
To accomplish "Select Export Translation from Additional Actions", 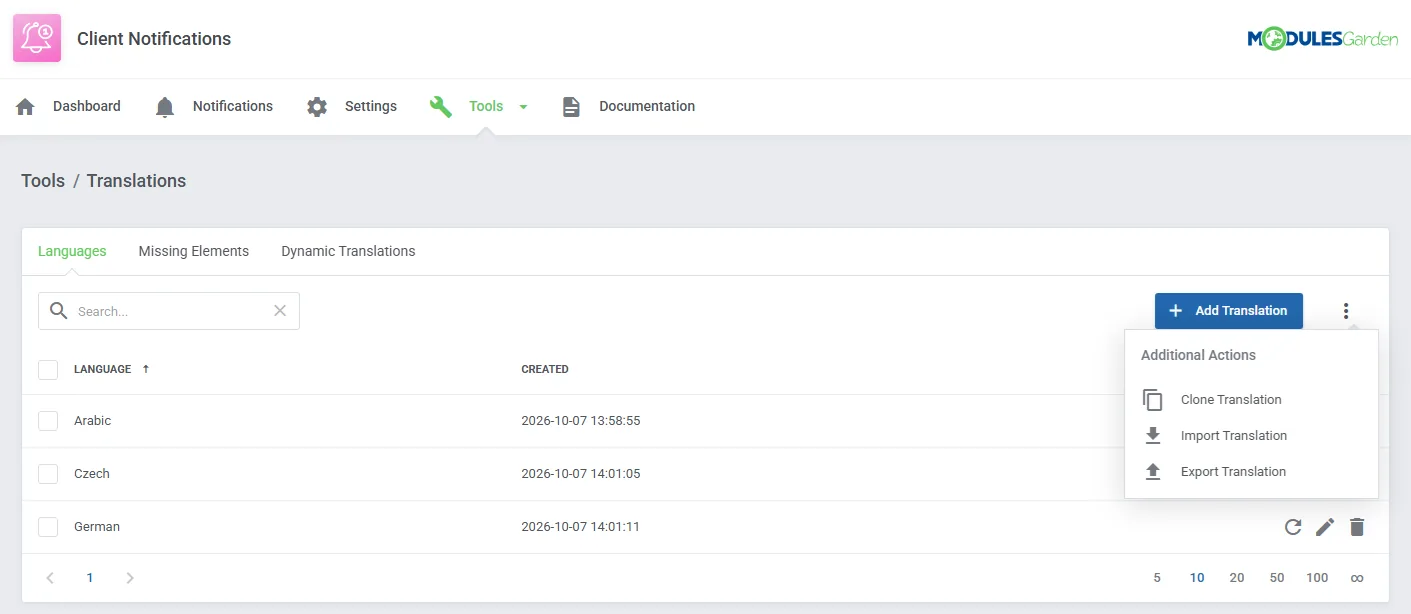I will 1233,472.
